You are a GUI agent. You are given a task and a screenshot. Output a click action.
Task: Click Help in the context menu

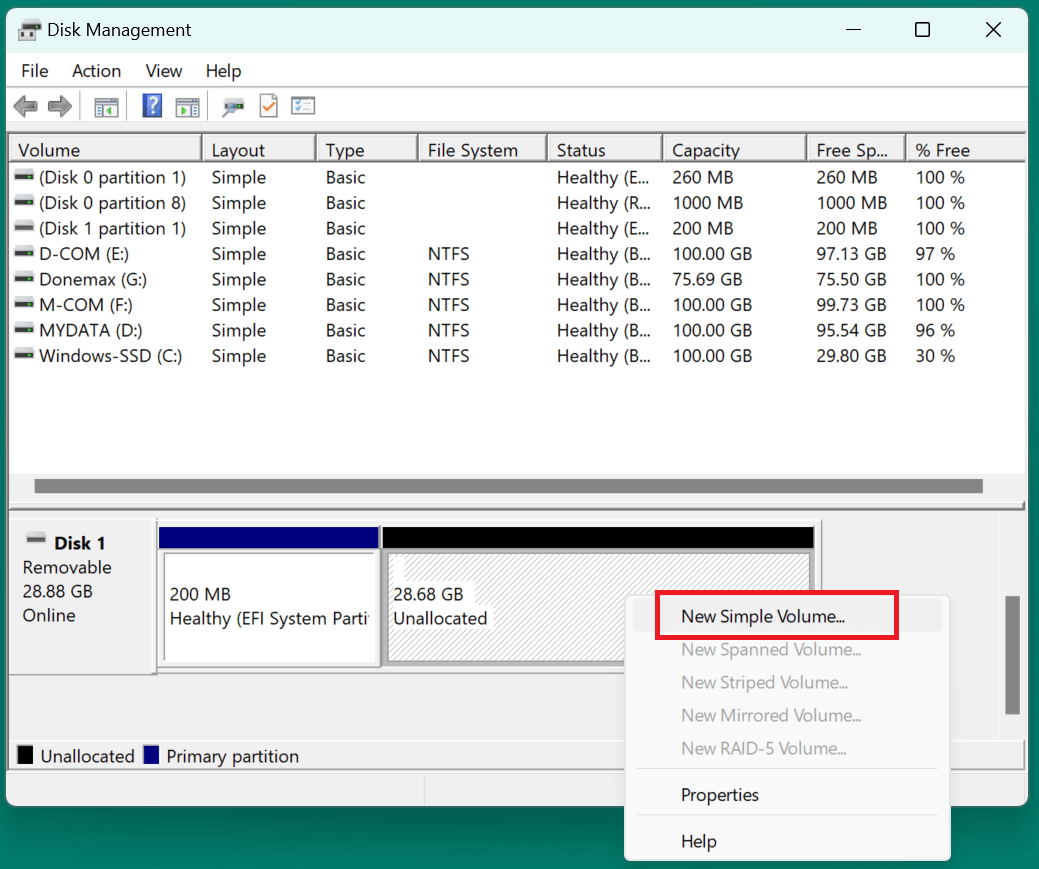pos(698,841)
